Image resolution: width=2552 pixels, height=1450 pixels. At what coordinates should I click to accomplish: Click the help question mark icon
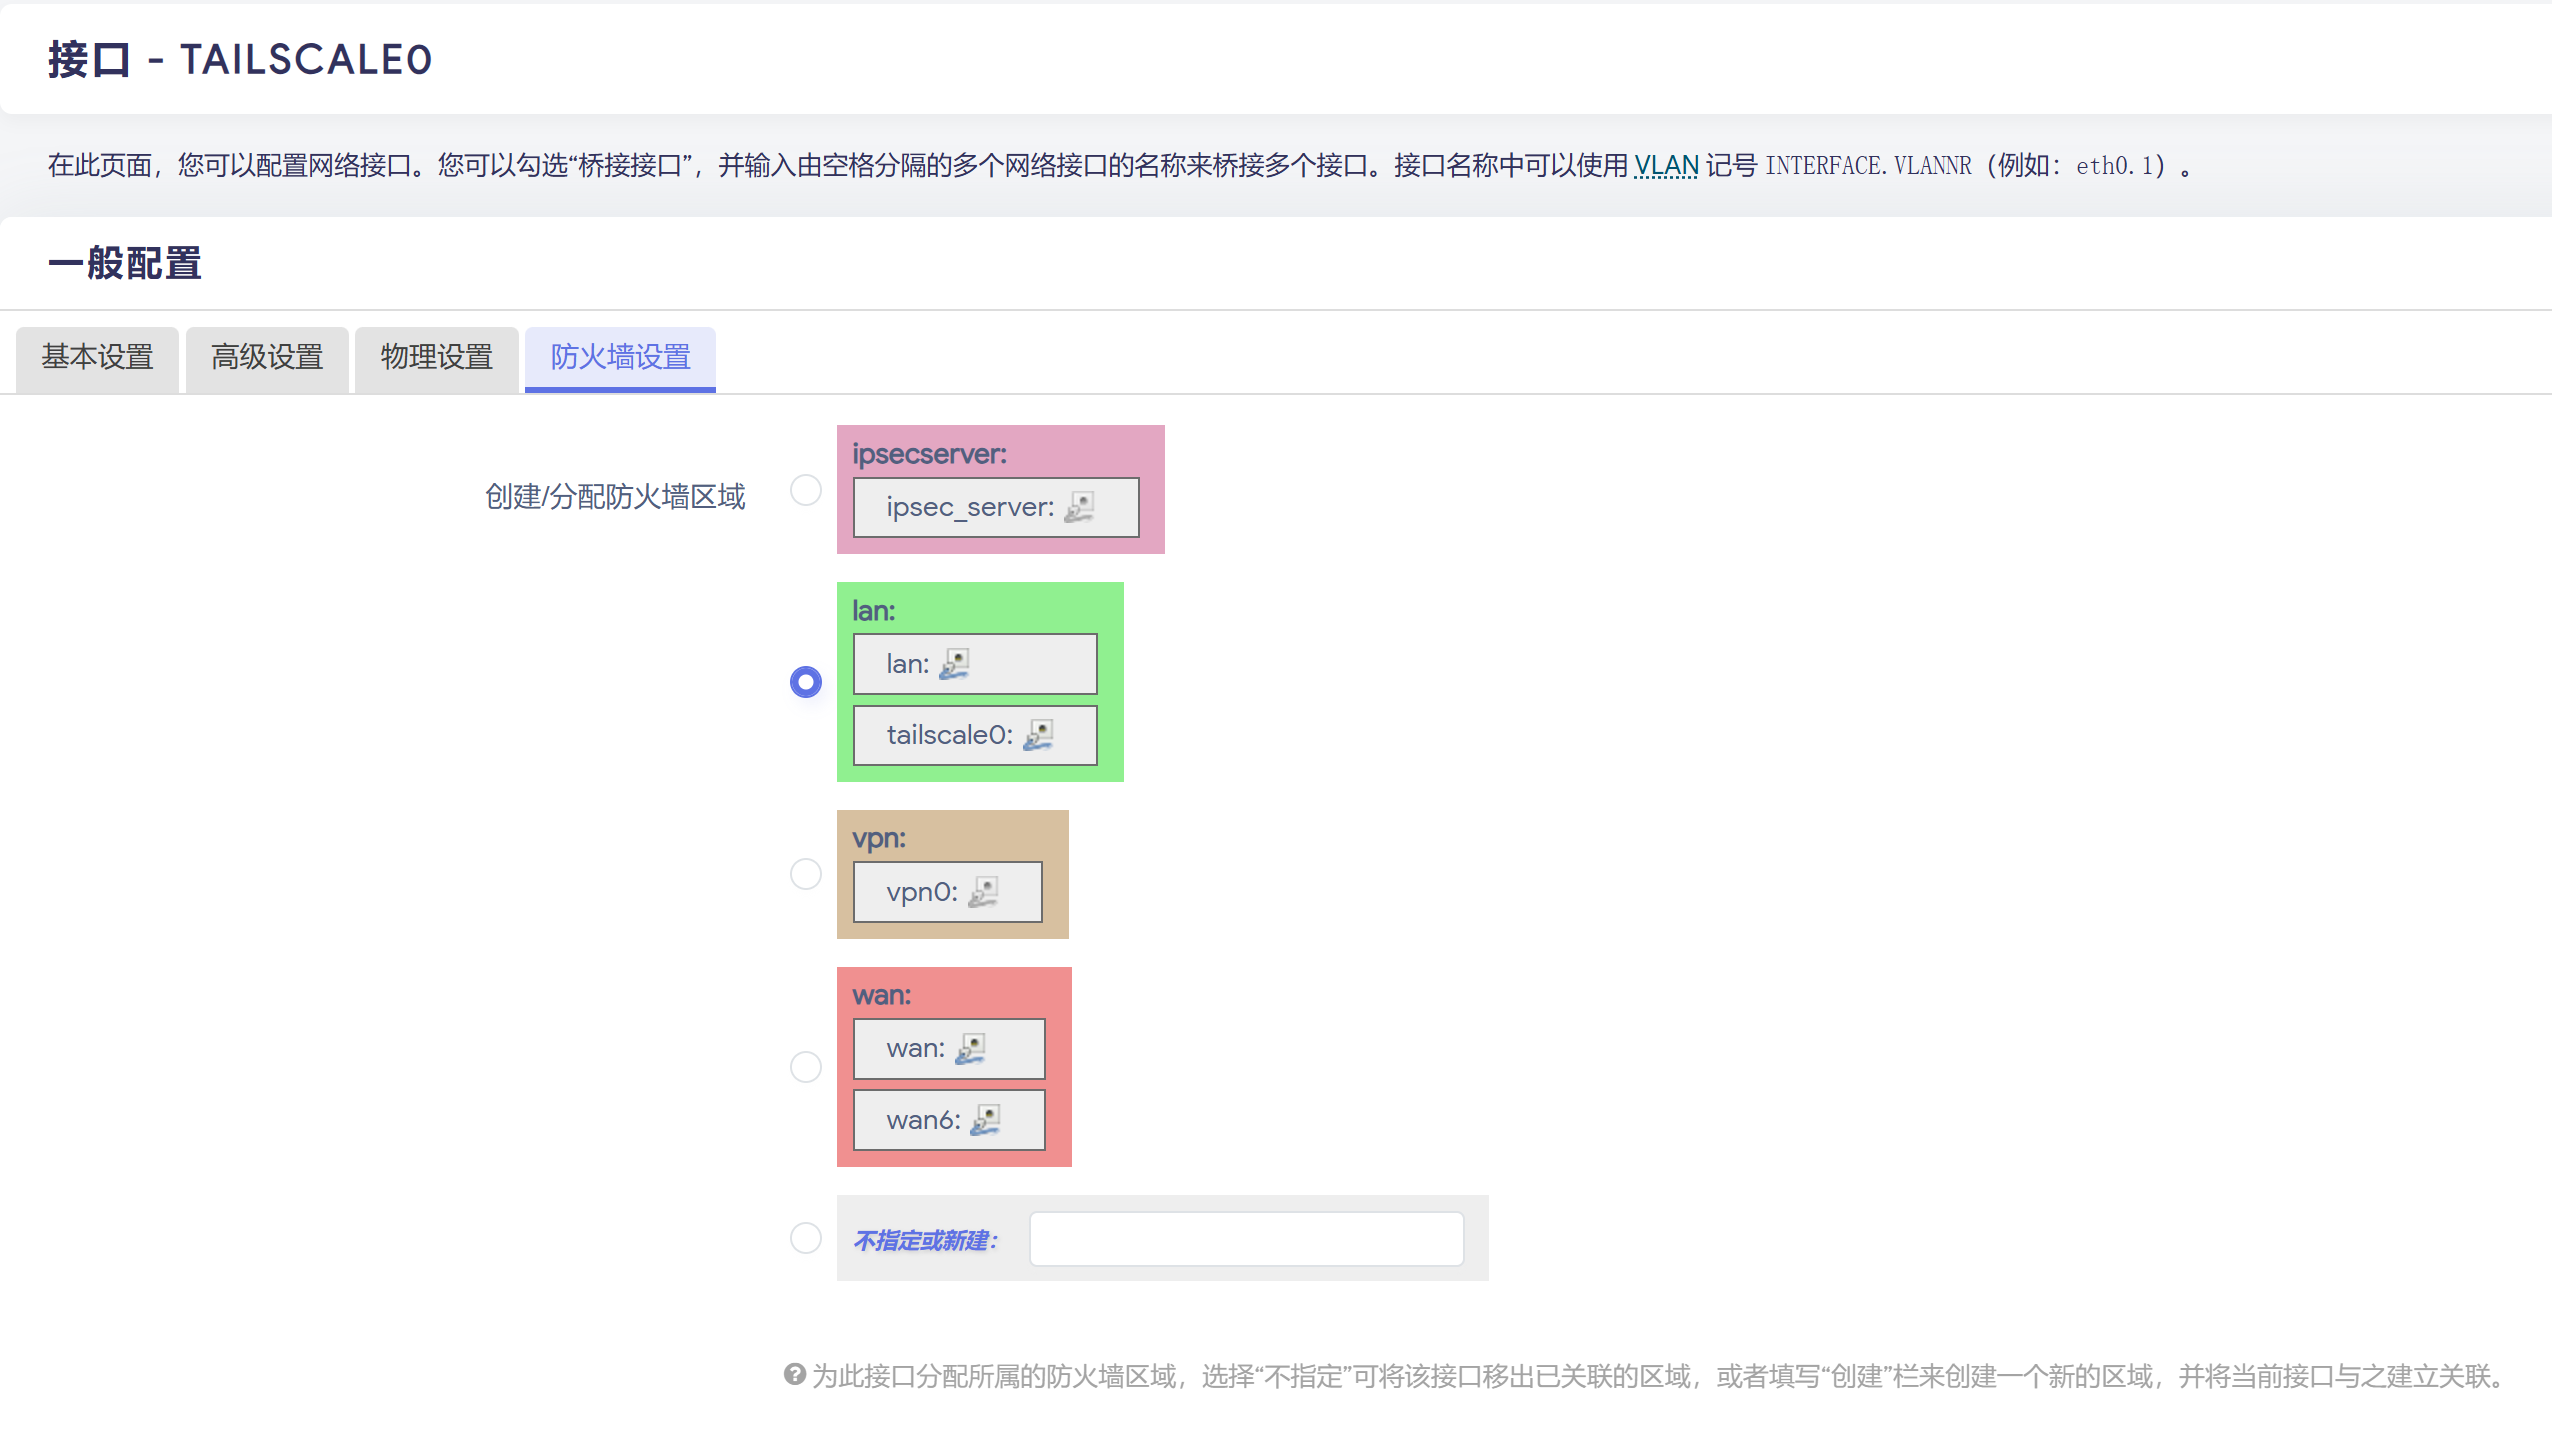[794, 1375]
